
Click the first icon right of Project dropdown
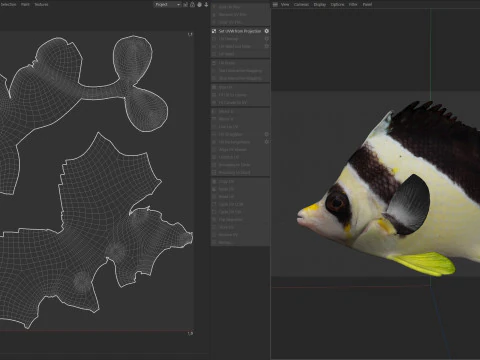[186, 4]
